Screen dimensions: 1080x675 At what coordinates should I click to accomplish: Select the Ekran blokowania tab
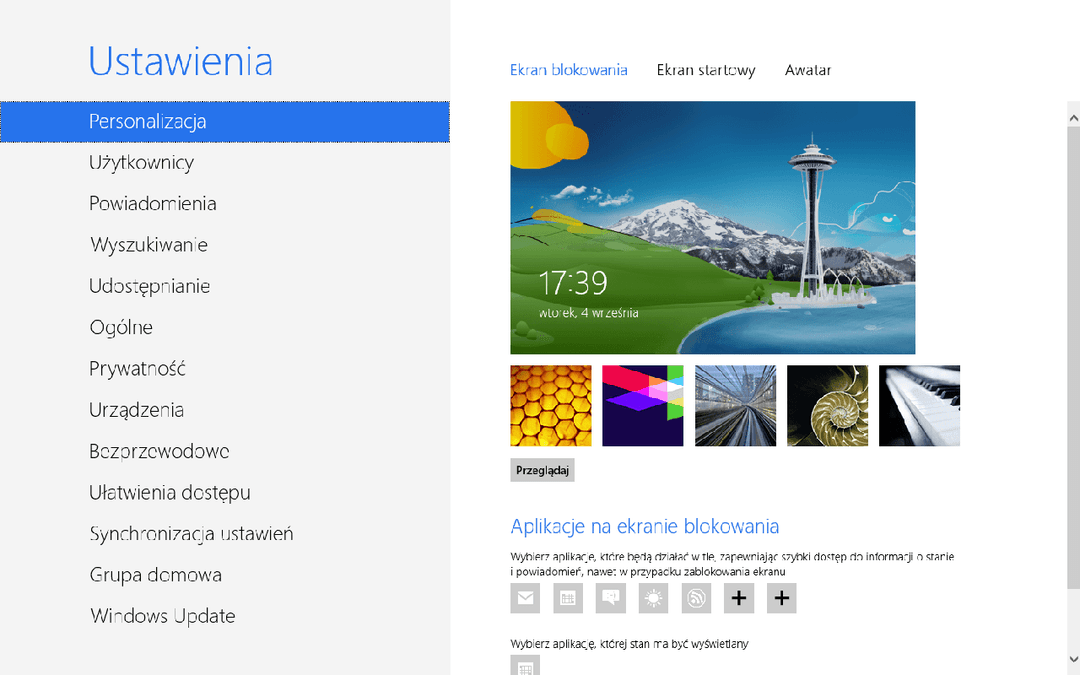click(569, 70)
